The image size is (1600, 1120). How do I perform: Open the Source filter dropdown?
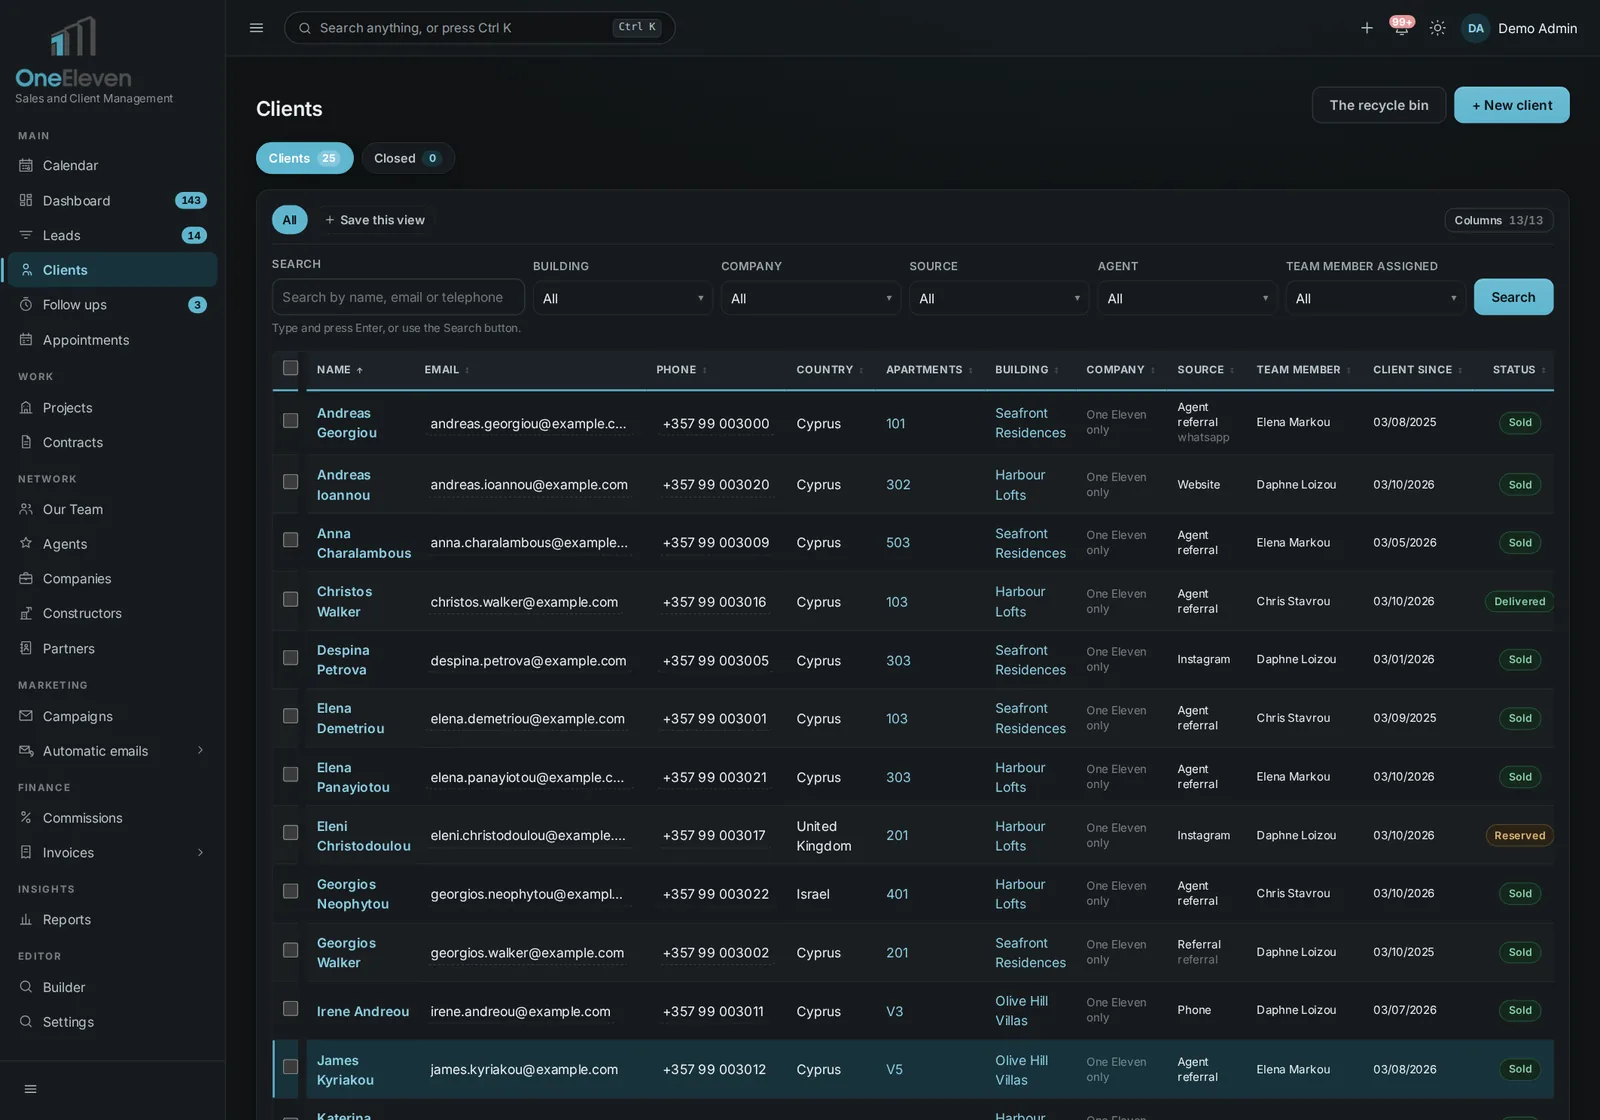(x=998, y=298)
